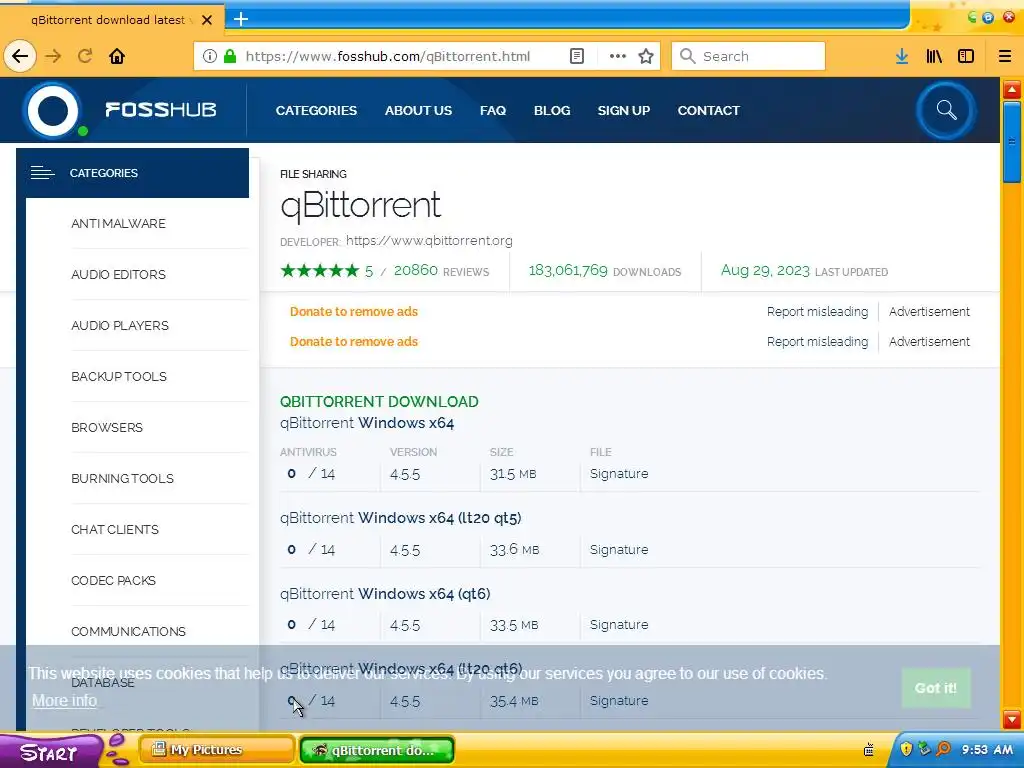
Task: Click the five-star rating icons
Action: [320, 270]
